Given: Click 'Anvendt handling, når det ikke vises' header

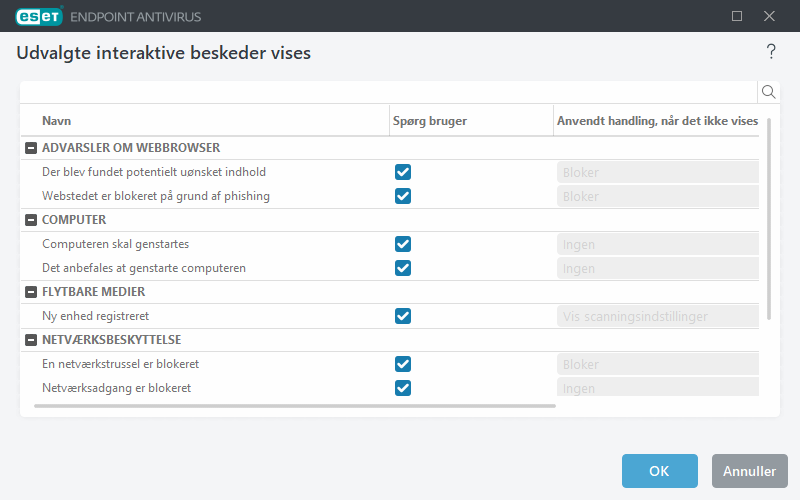Looking at the screenshot, I should coord(657,121).
